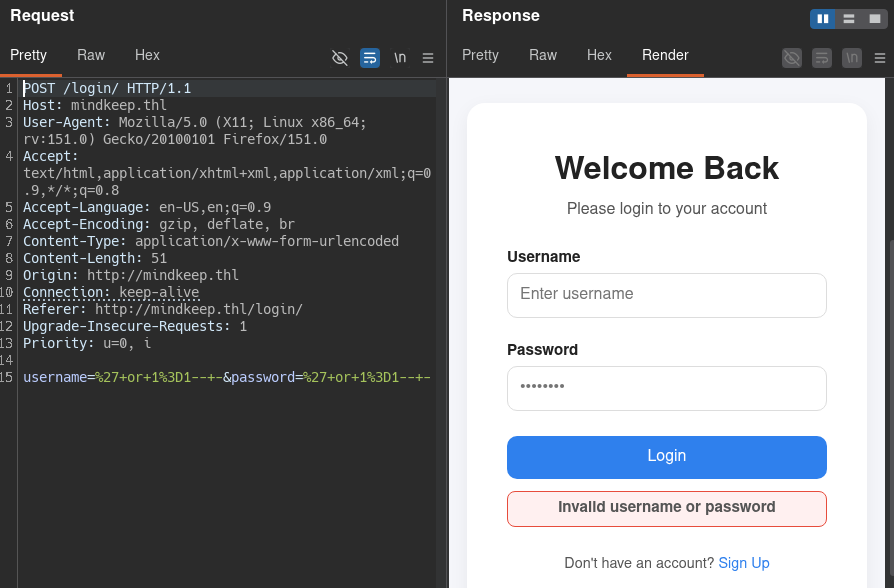Click the disabled eye icon in Response
This screenshot has width=894, height=588.
(x=792, y=58)
